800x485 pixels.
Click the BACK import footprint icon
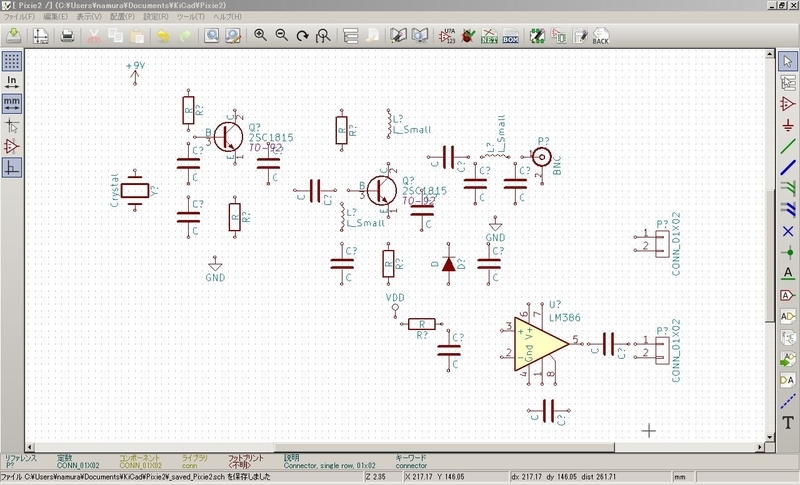600,36
